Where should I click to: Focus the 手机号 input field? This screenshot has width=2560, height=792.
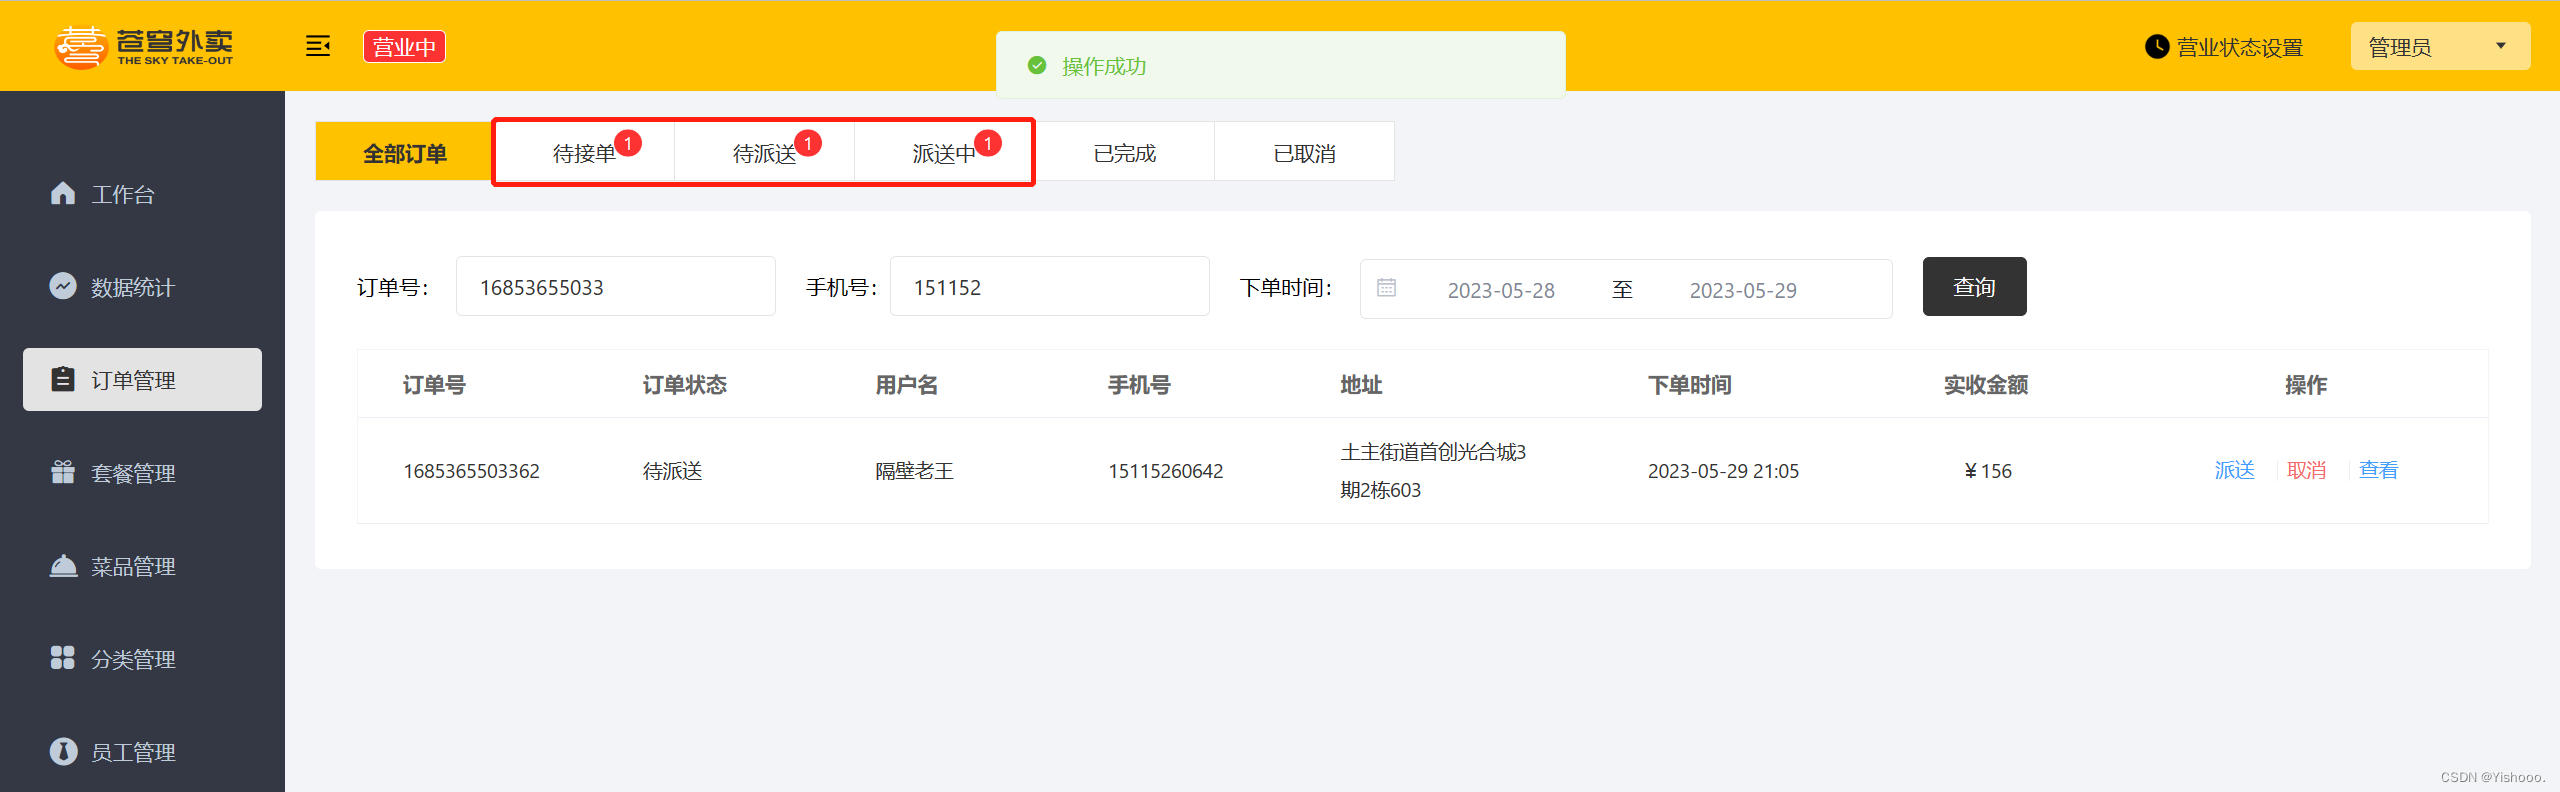1050,287
